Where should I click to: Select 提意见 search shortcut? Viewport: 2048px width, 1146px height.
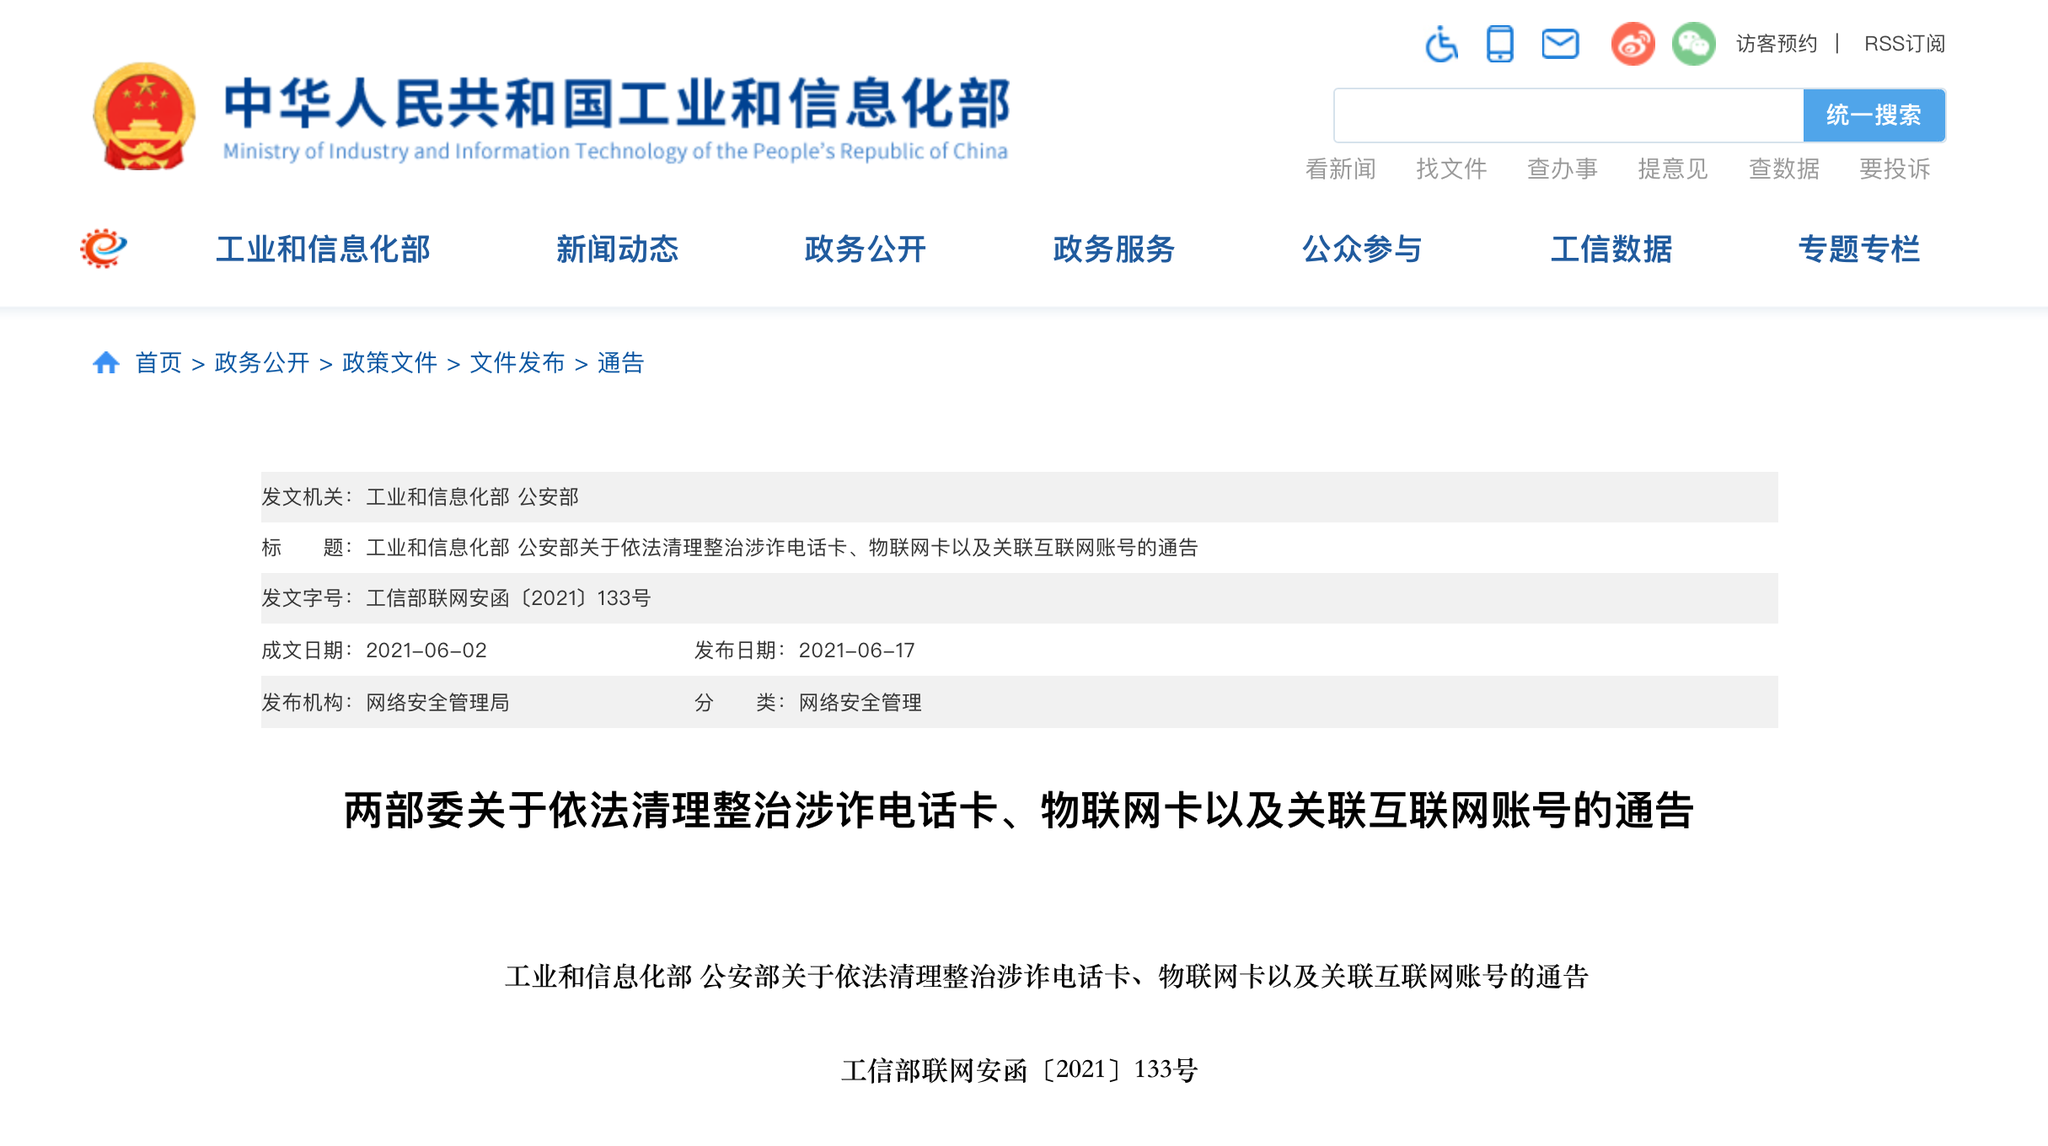(1673, 169)
